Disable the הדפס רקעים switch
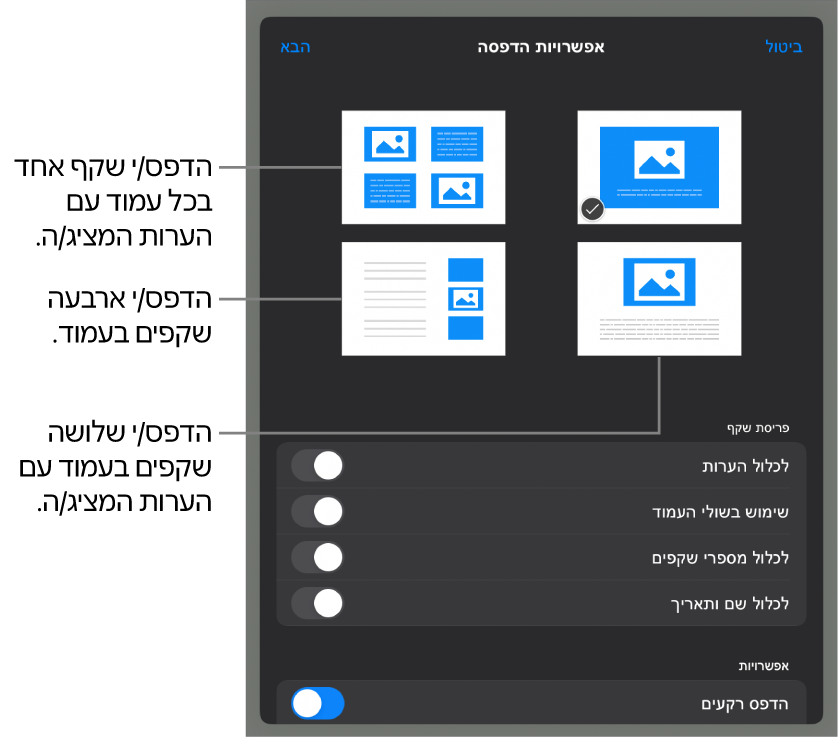838x737 pixels. pos(317,703)
